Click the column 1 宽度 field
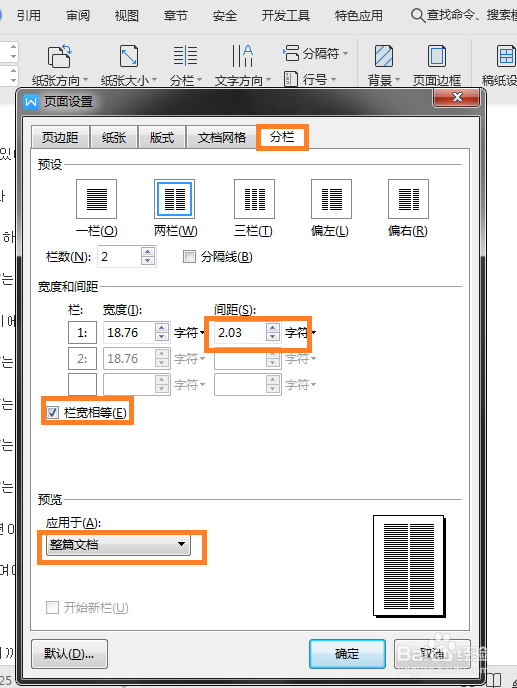Image resolution: width=517 pixels, height=688 pixels. (129, 333)
